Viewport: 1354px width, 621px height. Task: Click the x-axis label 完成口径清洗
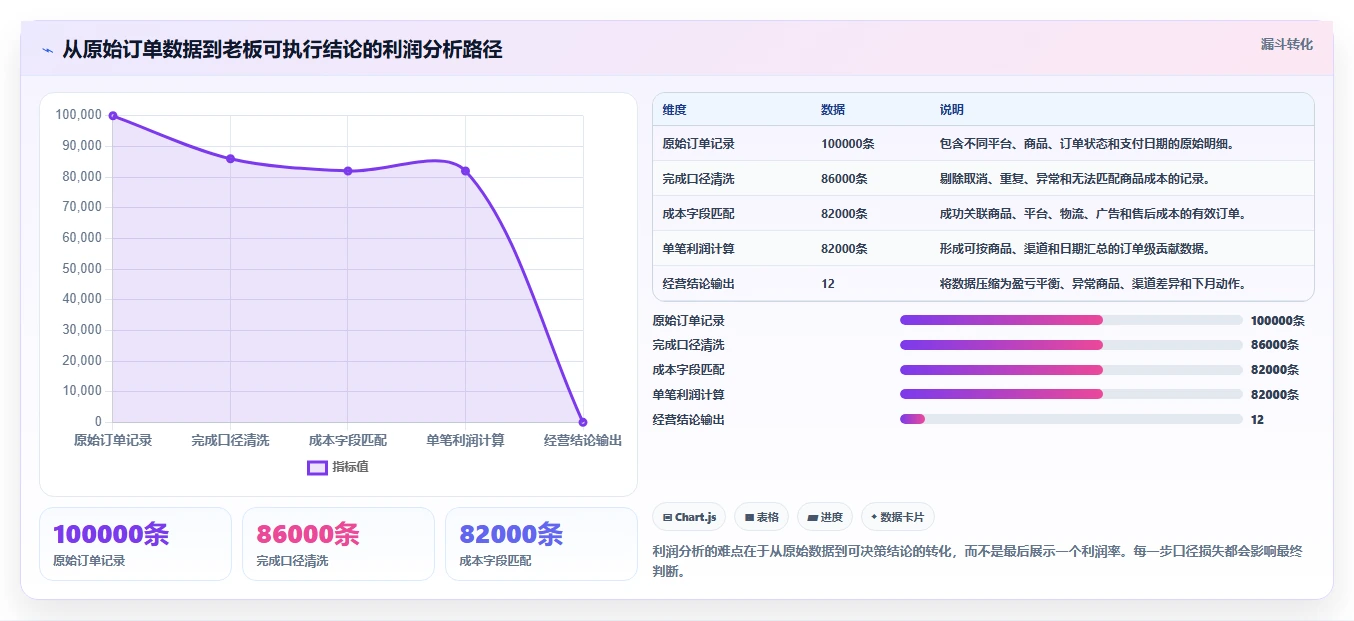pos(230,440)
